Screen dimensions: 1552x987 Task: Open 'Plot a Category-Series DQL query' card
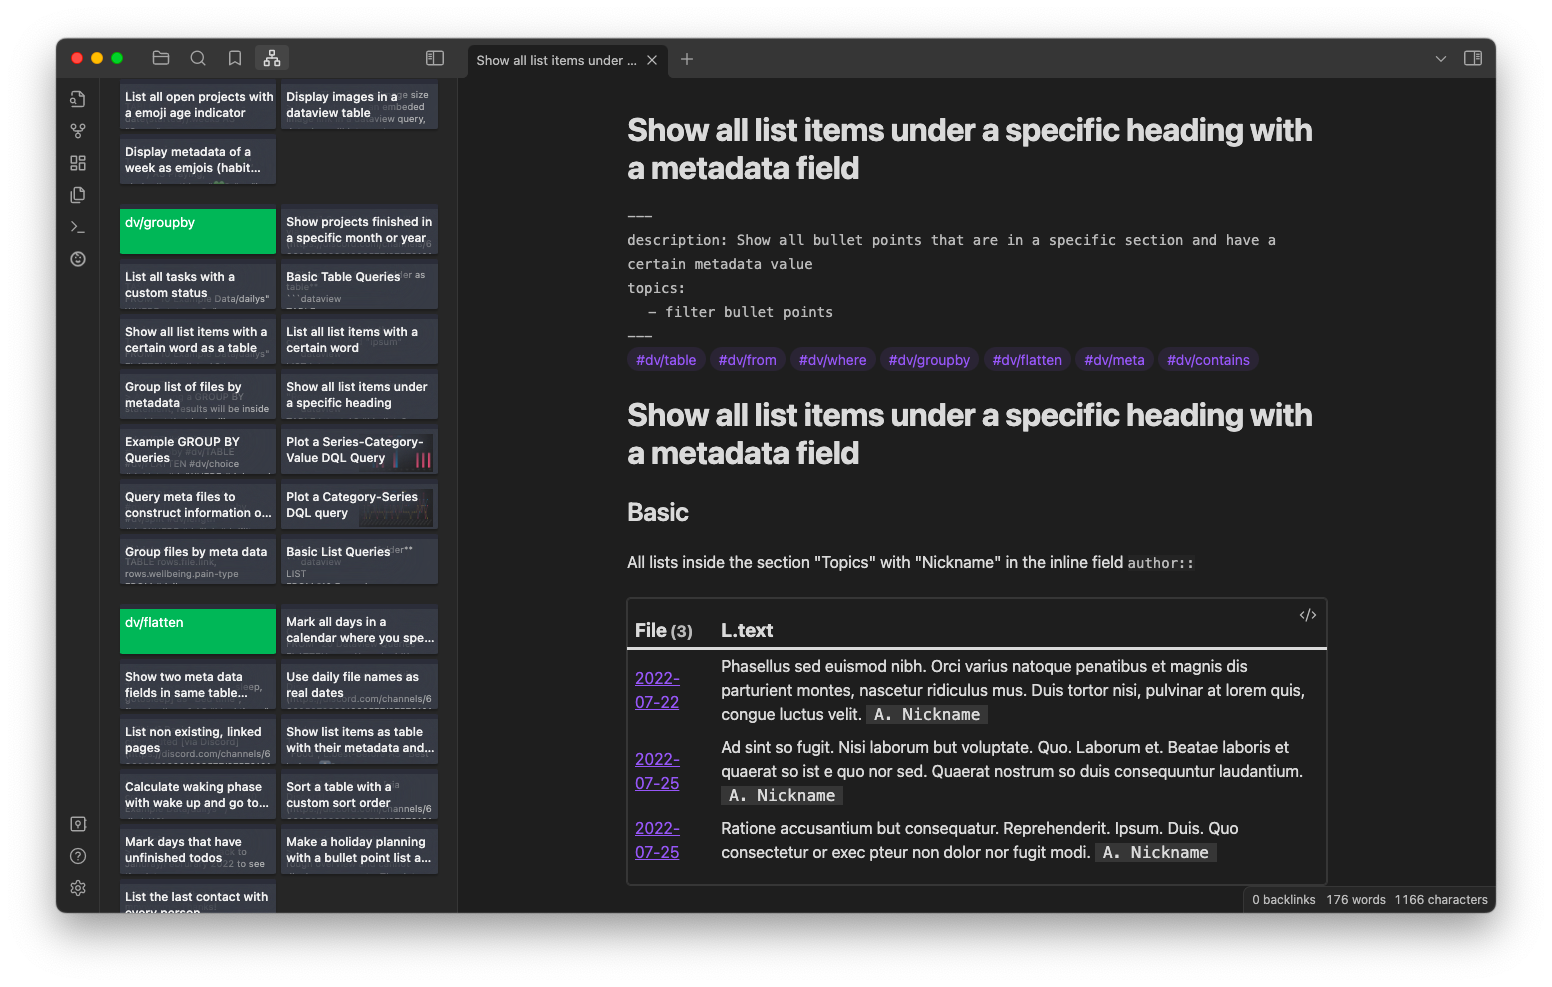359,506
